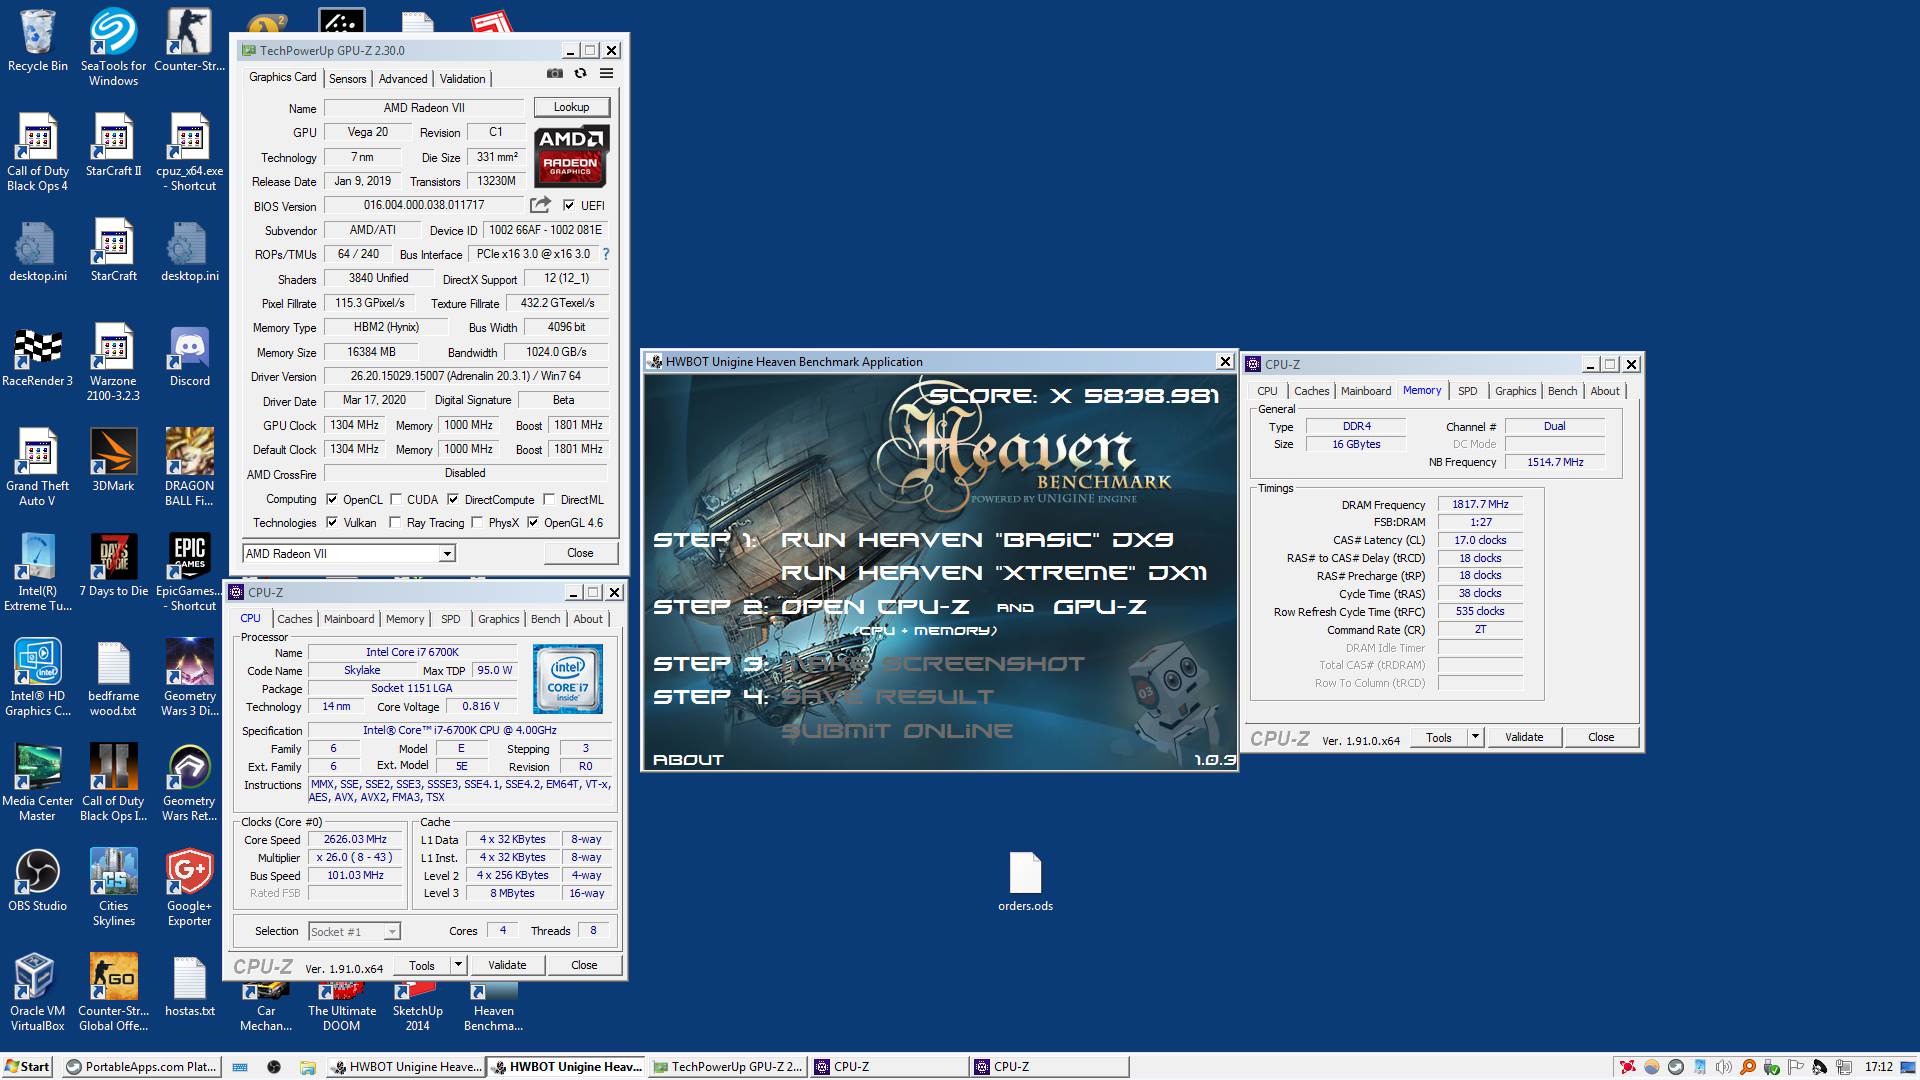Screen dimensions: 1920x1080
Task: Click the CPU Name field Intel Core i7 6700K
Action: [412, 652]
